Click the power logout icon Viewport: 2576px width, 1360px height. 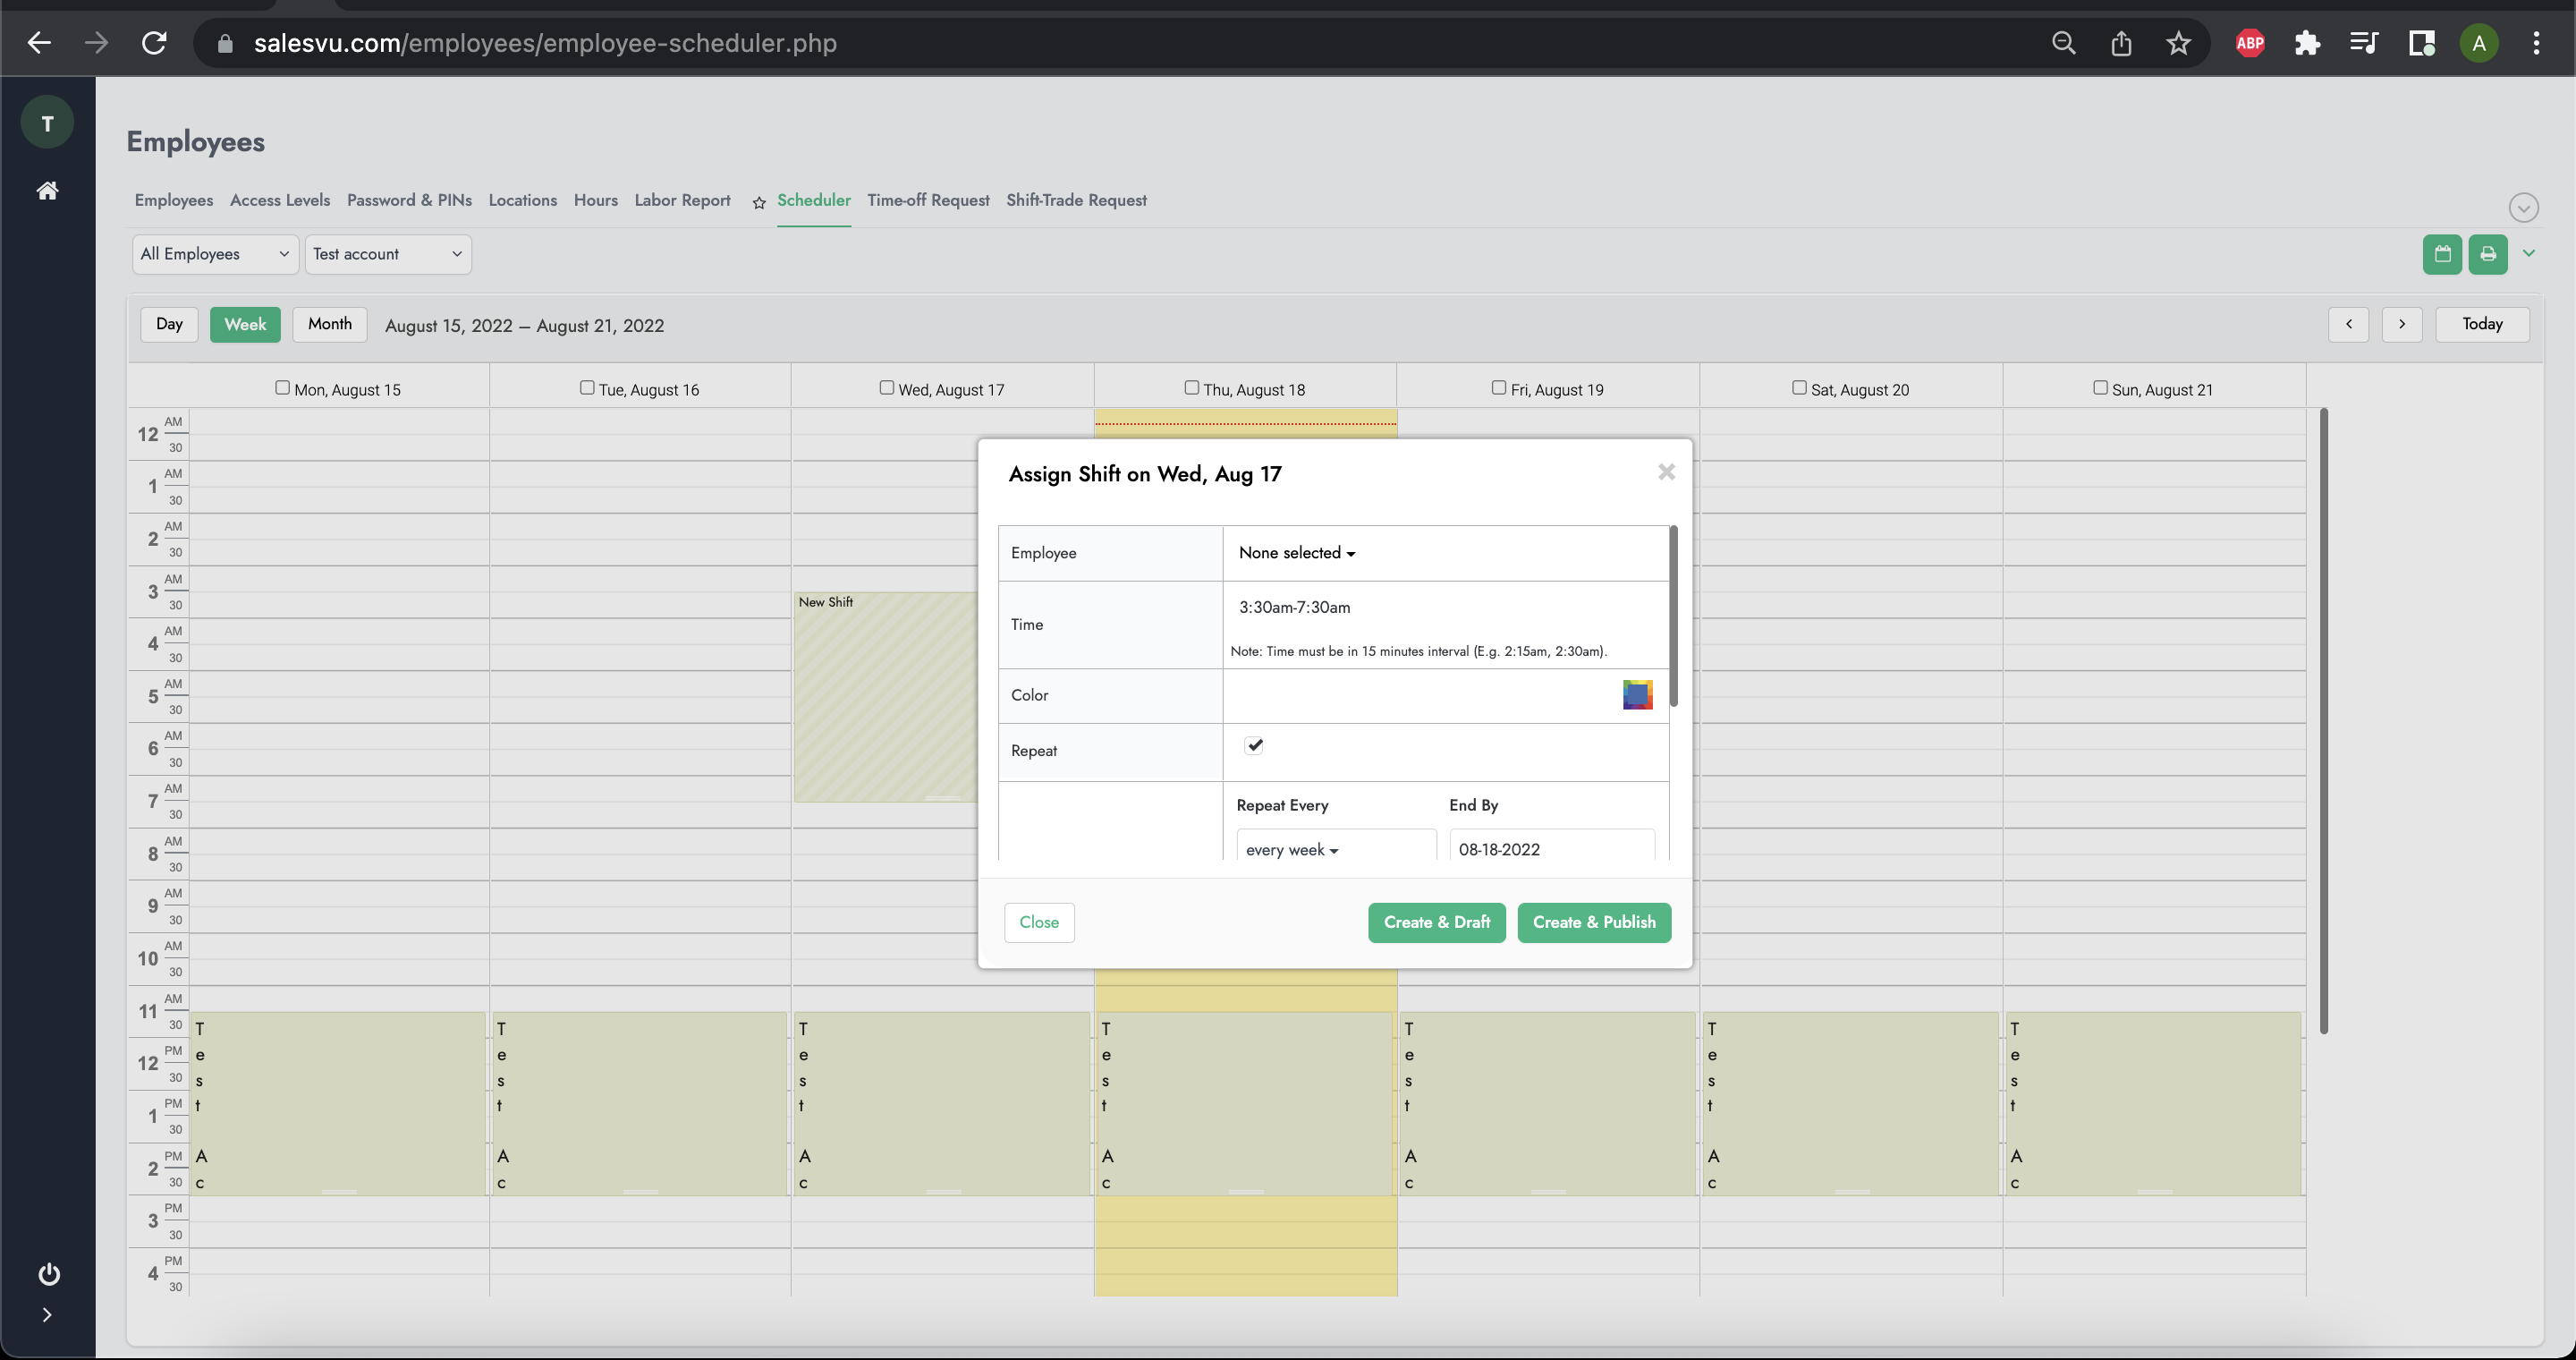(x=48, y=1273)
